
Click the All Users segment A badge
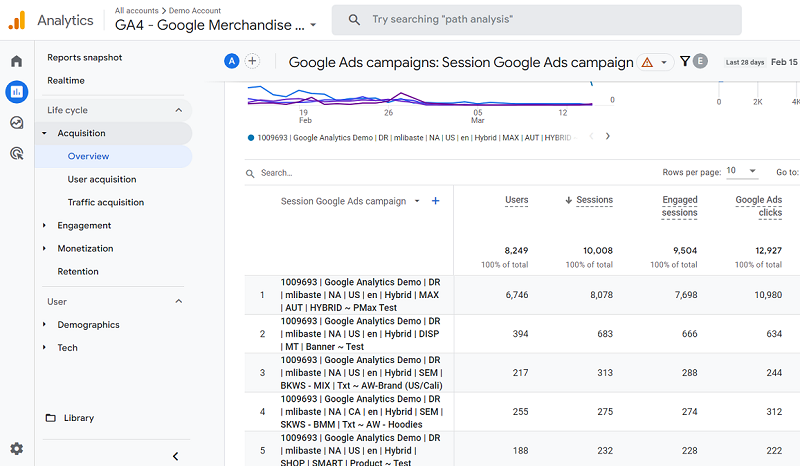pos(232,61)
